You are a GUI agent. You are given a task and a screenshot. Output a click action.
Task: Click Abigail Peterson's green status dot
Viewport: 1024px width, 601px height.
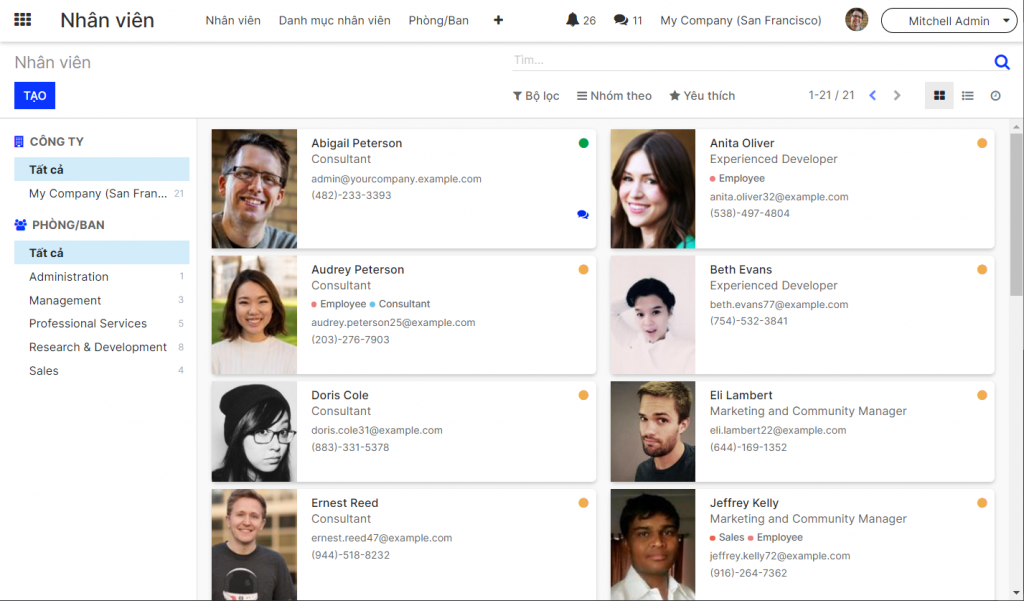tap(583, 143)
